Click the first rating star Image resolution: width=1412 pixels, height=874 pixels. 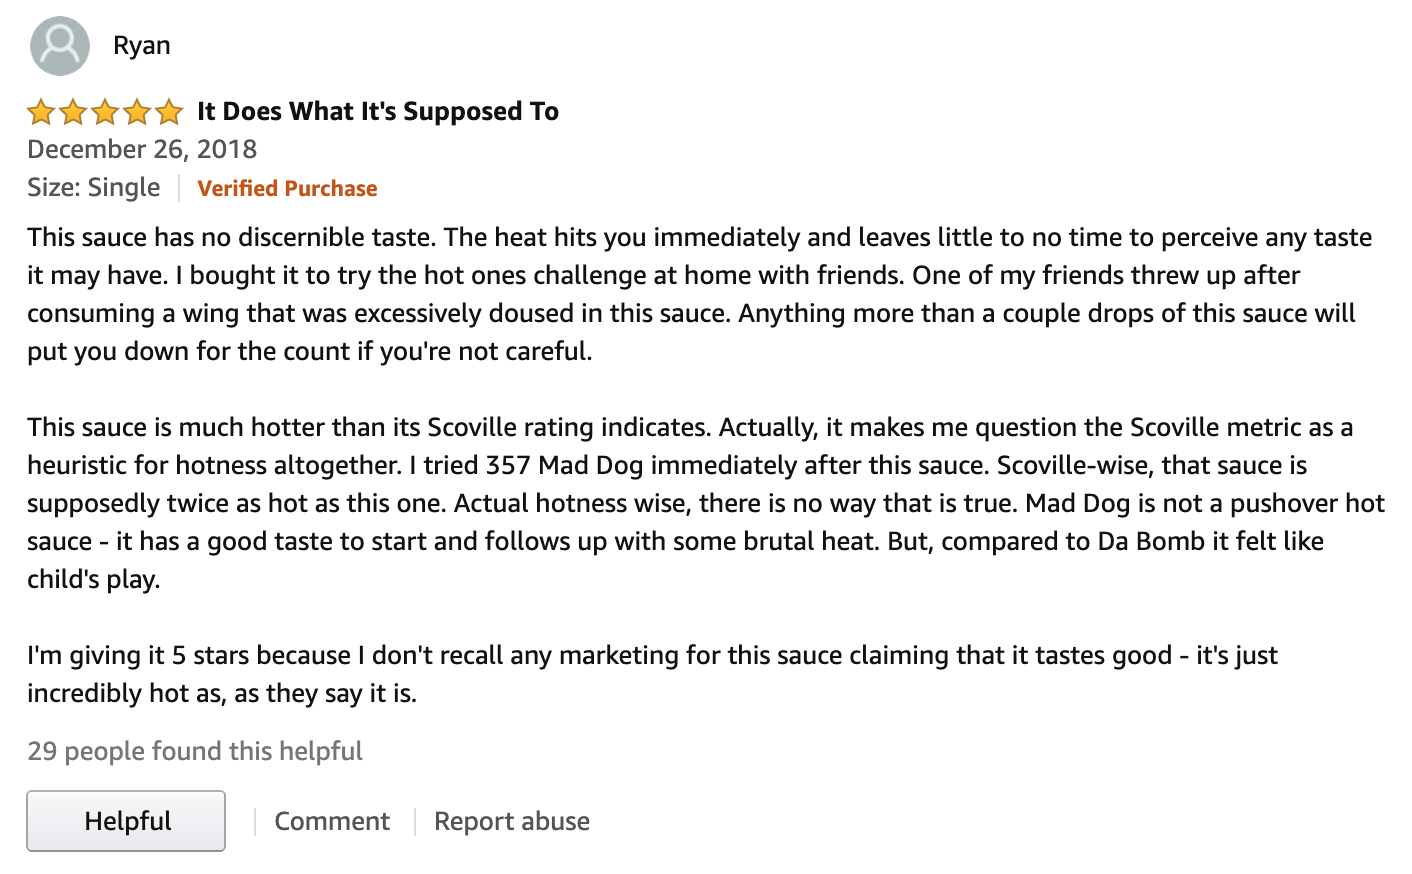click(41, 112)
